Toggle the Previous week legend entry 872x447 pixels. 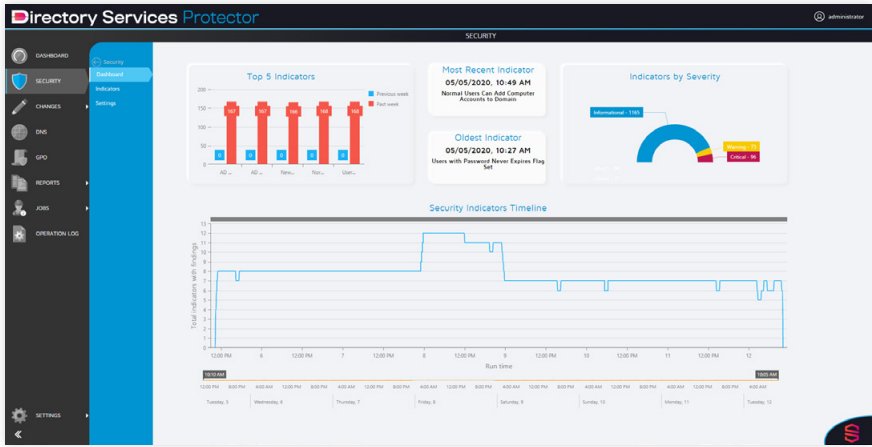click(389, 94)
